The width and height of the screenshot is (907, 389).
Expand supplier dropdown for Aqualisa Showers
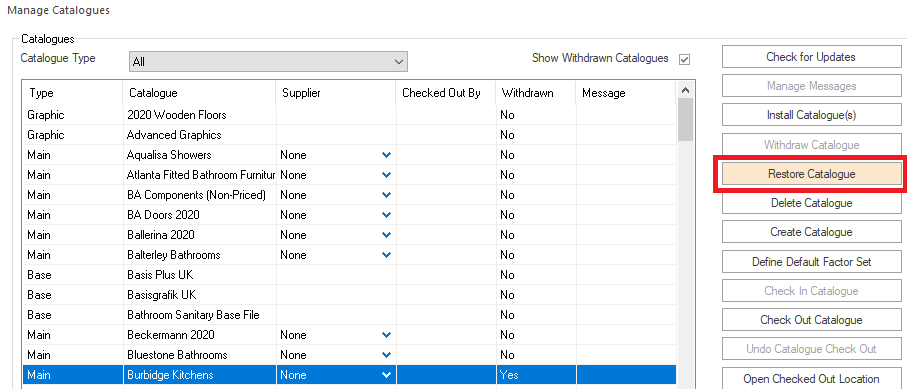pos(386,155)
